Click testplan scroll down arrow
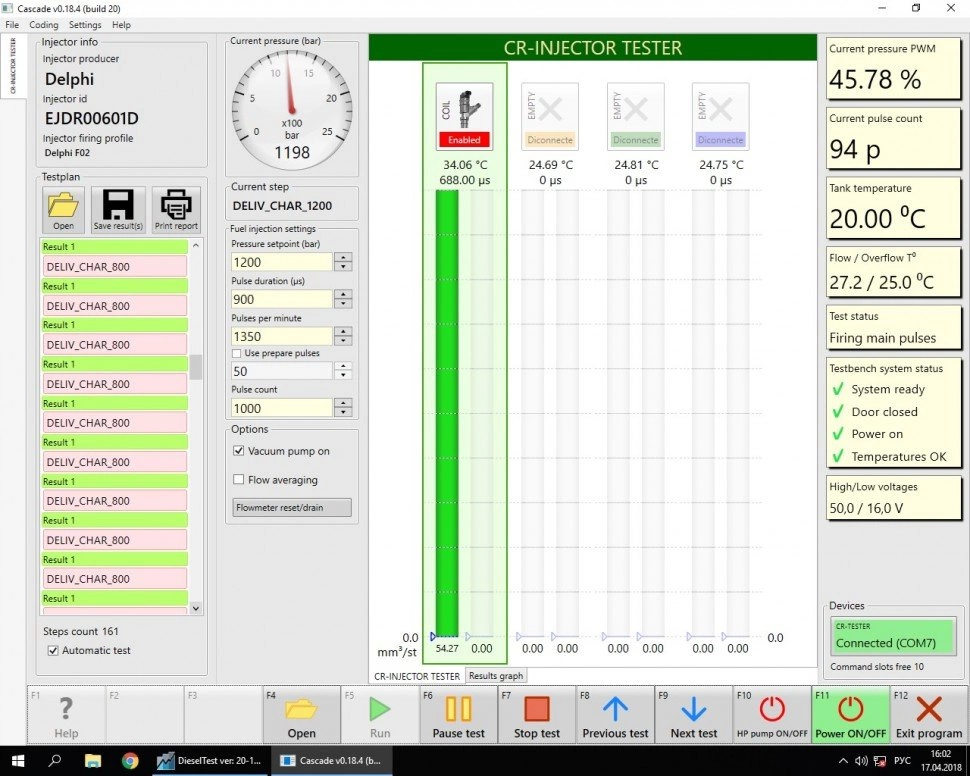Image resolution: width=970 pixels, height=776 pixels. pyautogui.click(x=195, y=608)
